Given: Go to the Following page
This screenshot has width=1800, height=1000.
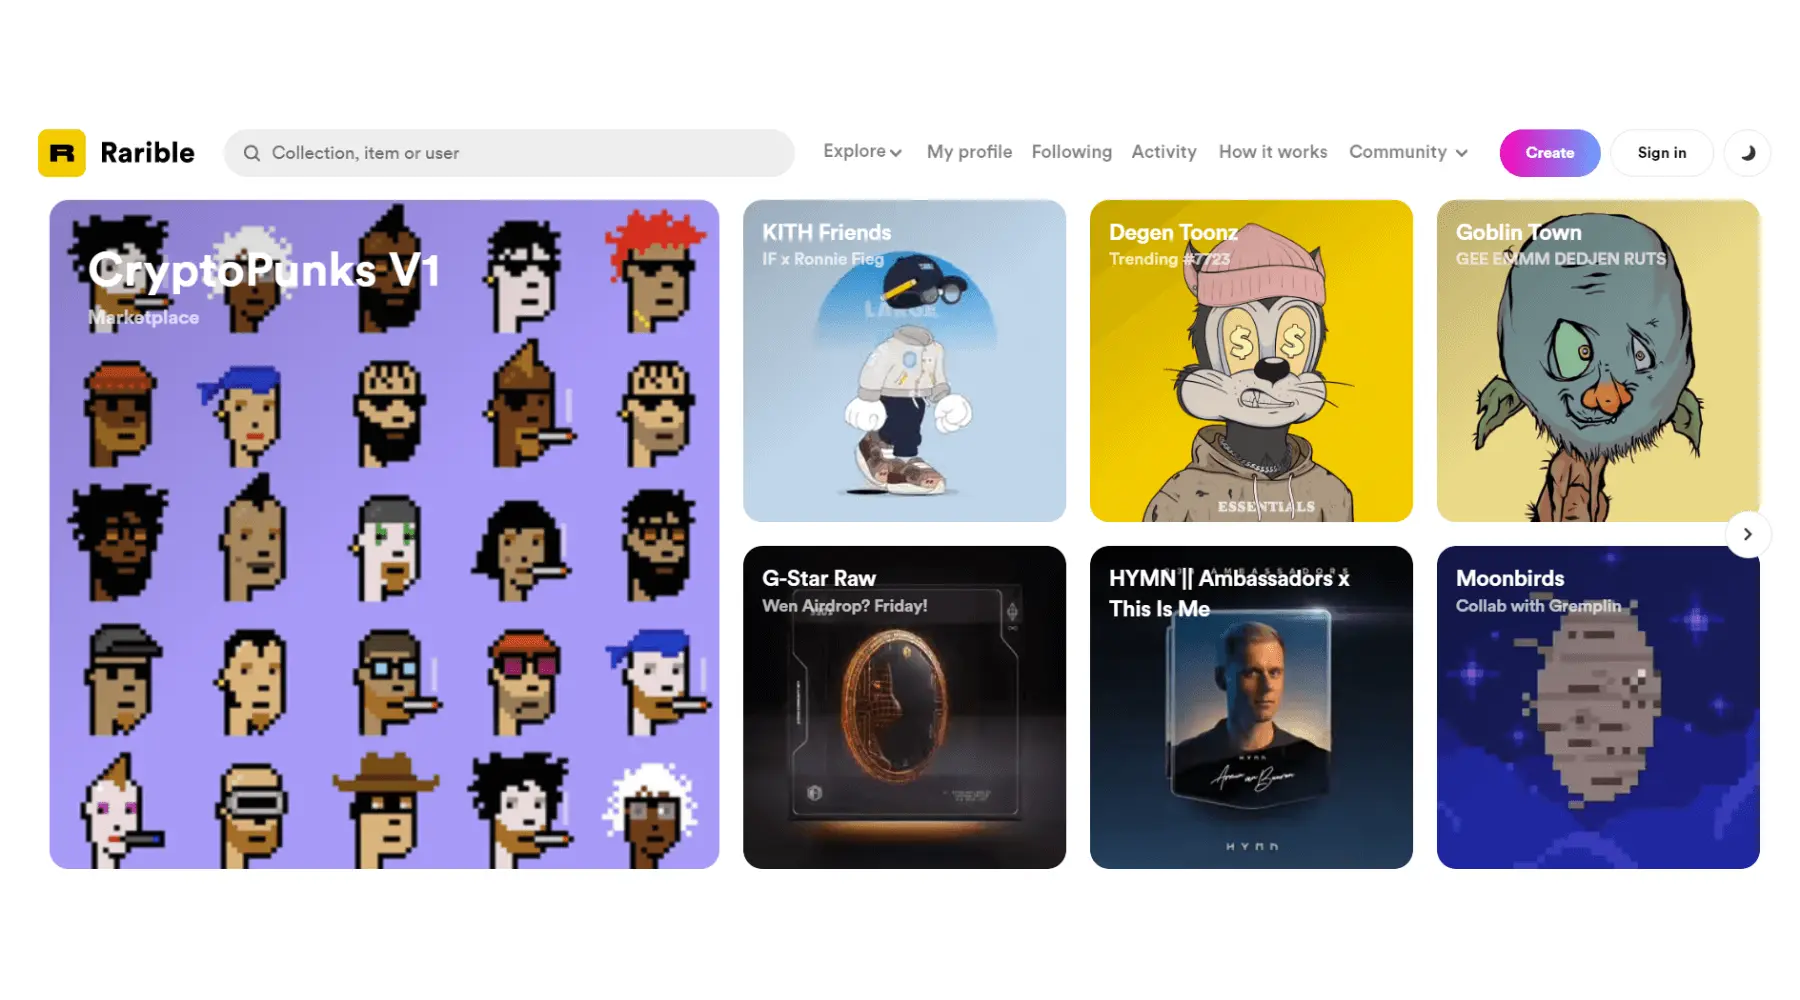Looking at the screenshot, I should [x=1071, y=152].
